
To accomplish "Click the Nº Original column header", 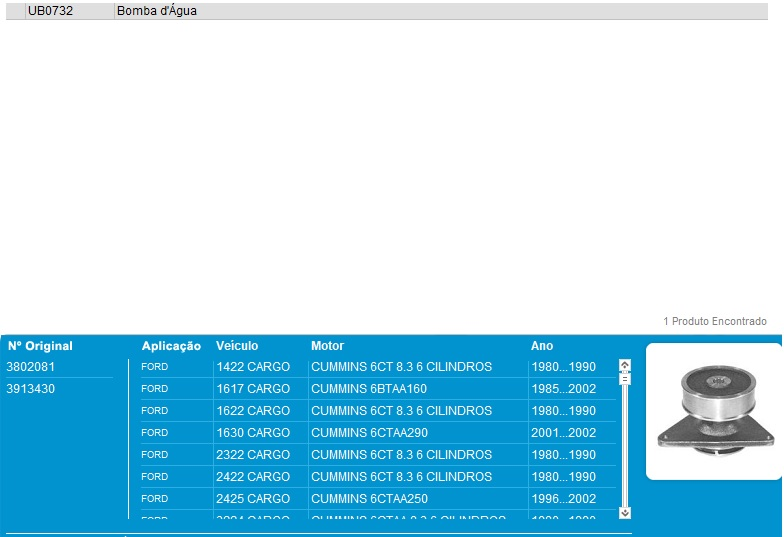I will pyautogui.click(x=40, y=346).
